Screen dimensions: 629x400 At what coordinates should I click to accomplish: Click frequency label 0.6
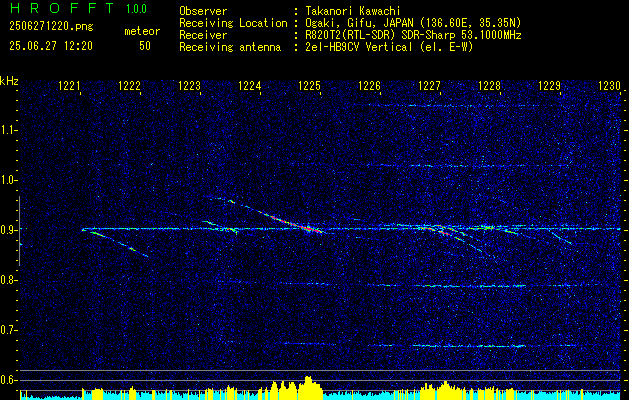tap(8, 380)
